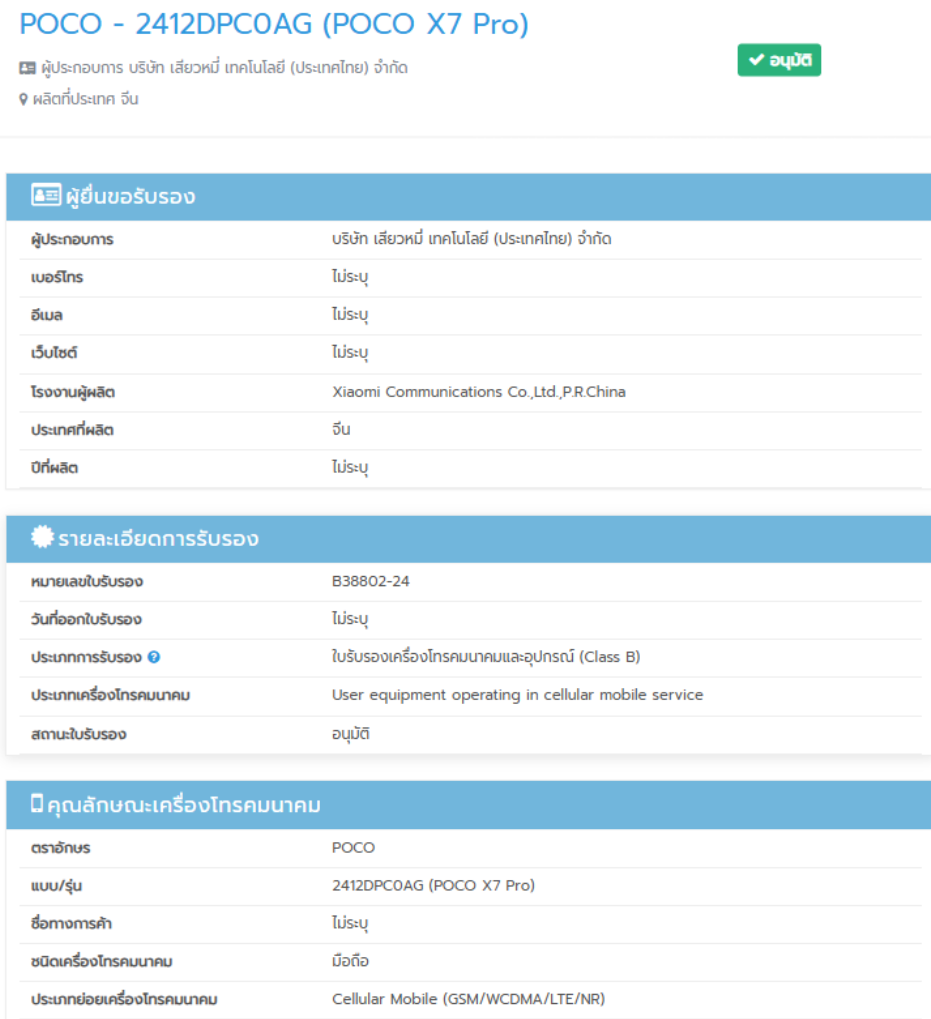Viewport: 931px width, 1019px height.
Task: Click the หมายเลขใบรับรอง row label
Action: coord(86,582)
